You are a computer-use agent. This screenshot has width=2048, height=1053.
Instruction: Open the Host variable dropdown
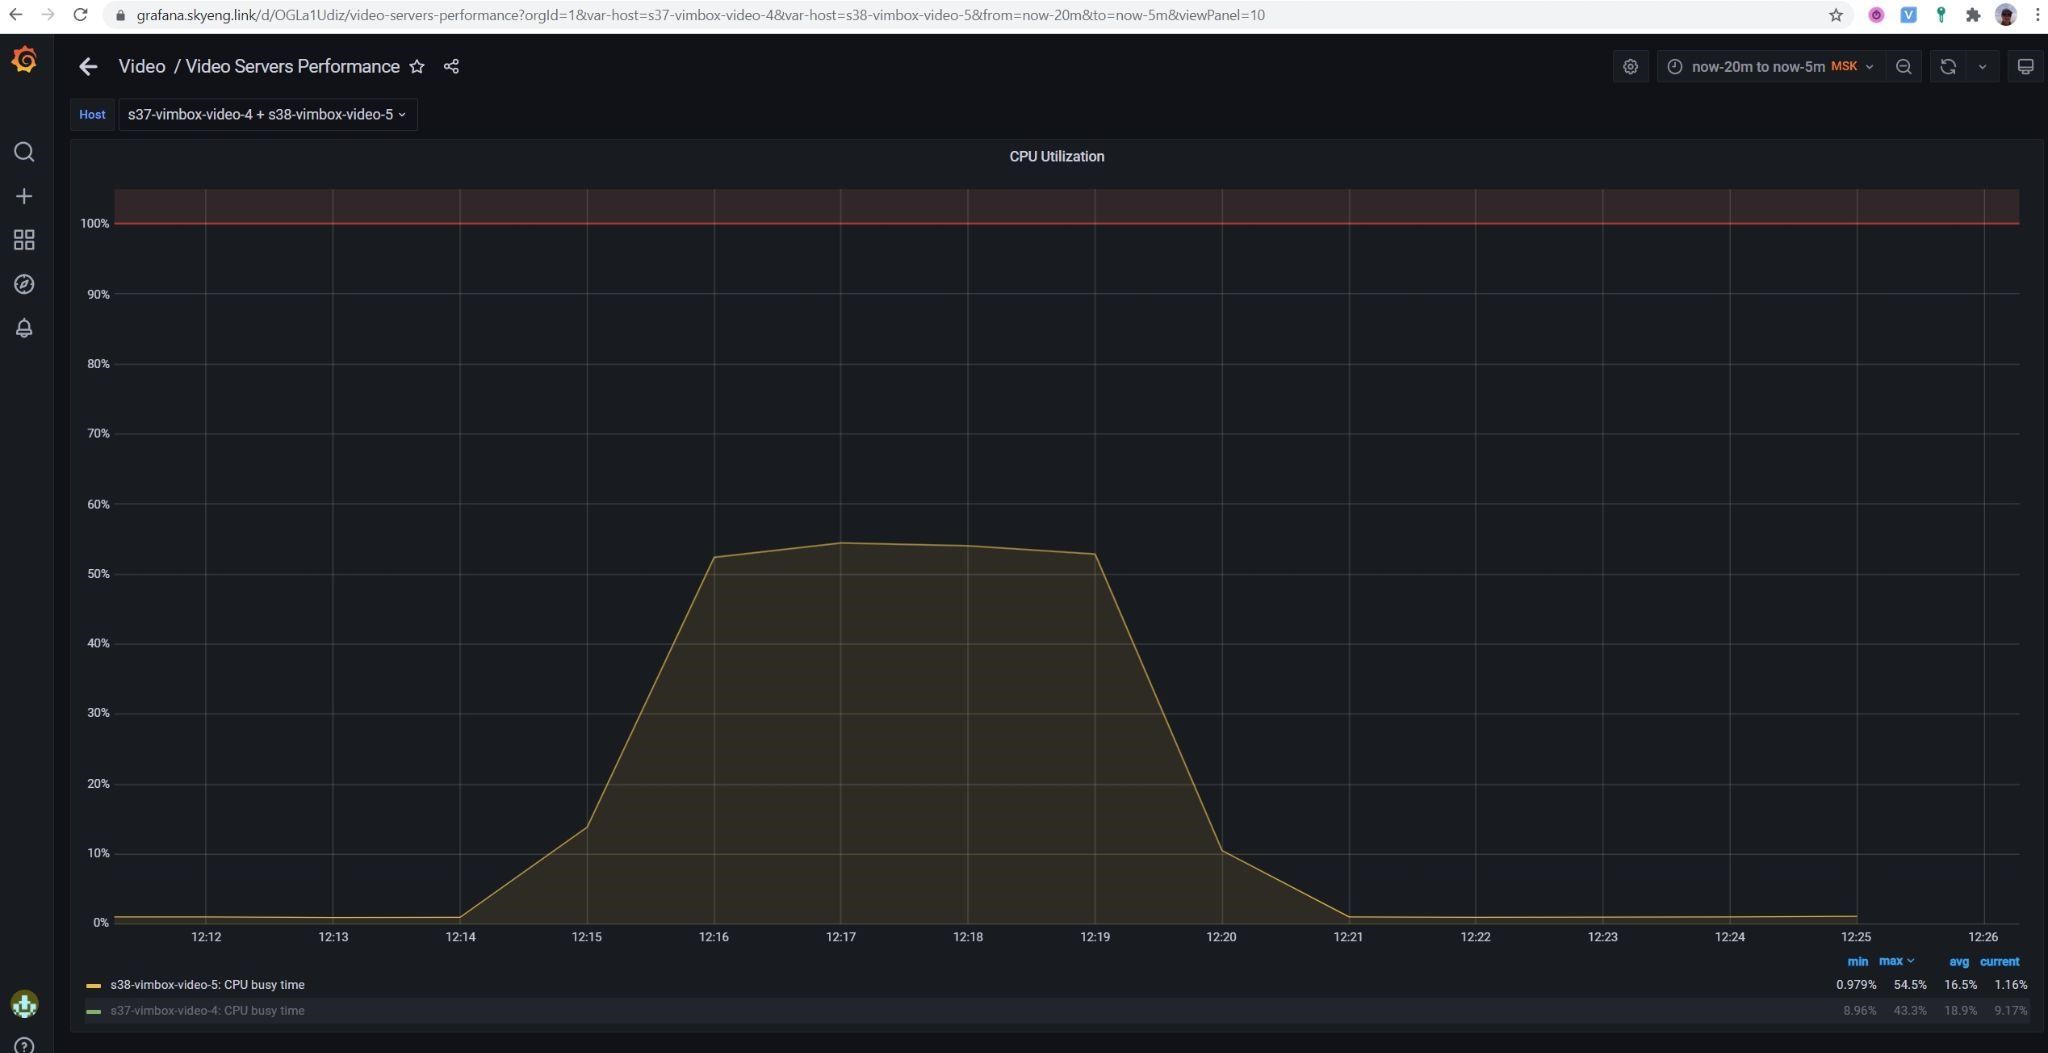(x=267, y=114)
